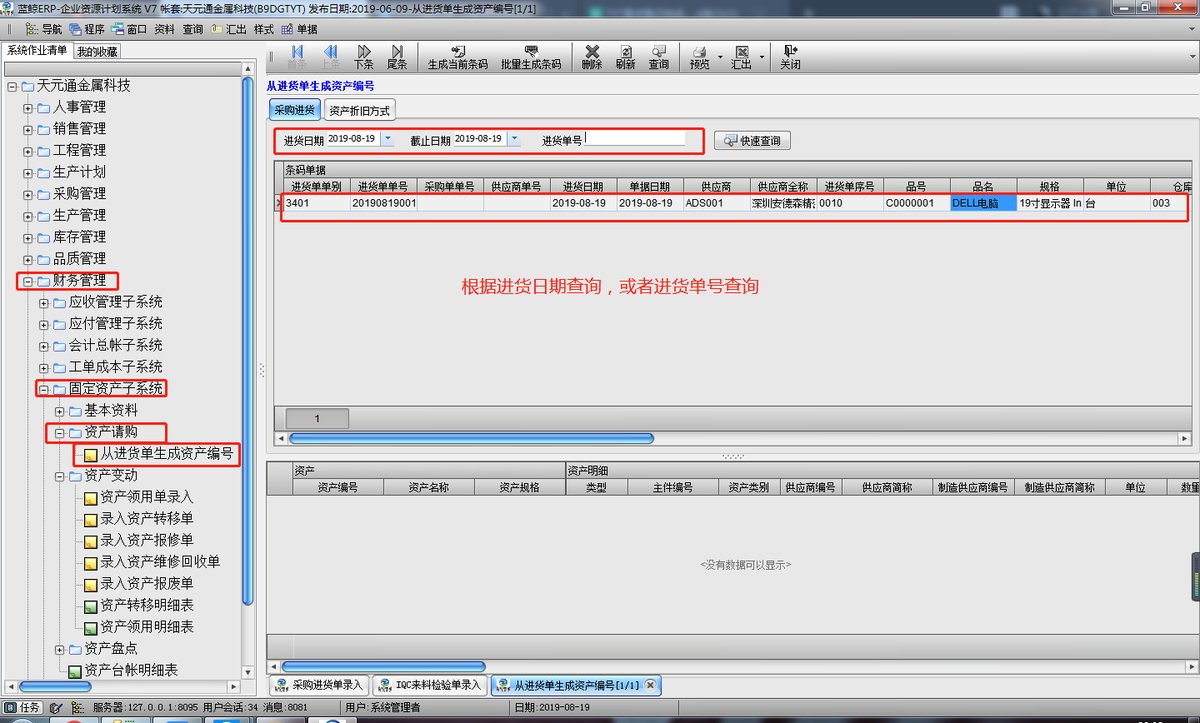The width and height of the screenshot is (1200, 723).
Task: Expand the 资产盘点 tree node
Action: click(60, 649)
